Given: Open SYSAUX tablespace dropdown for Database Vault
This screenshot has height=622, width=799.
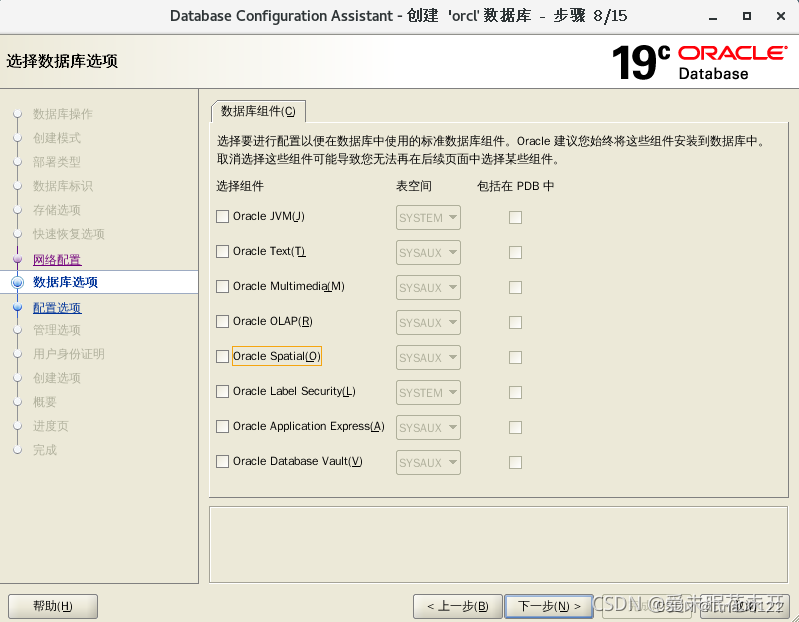Looking at the screenshot, I should 428,463.
